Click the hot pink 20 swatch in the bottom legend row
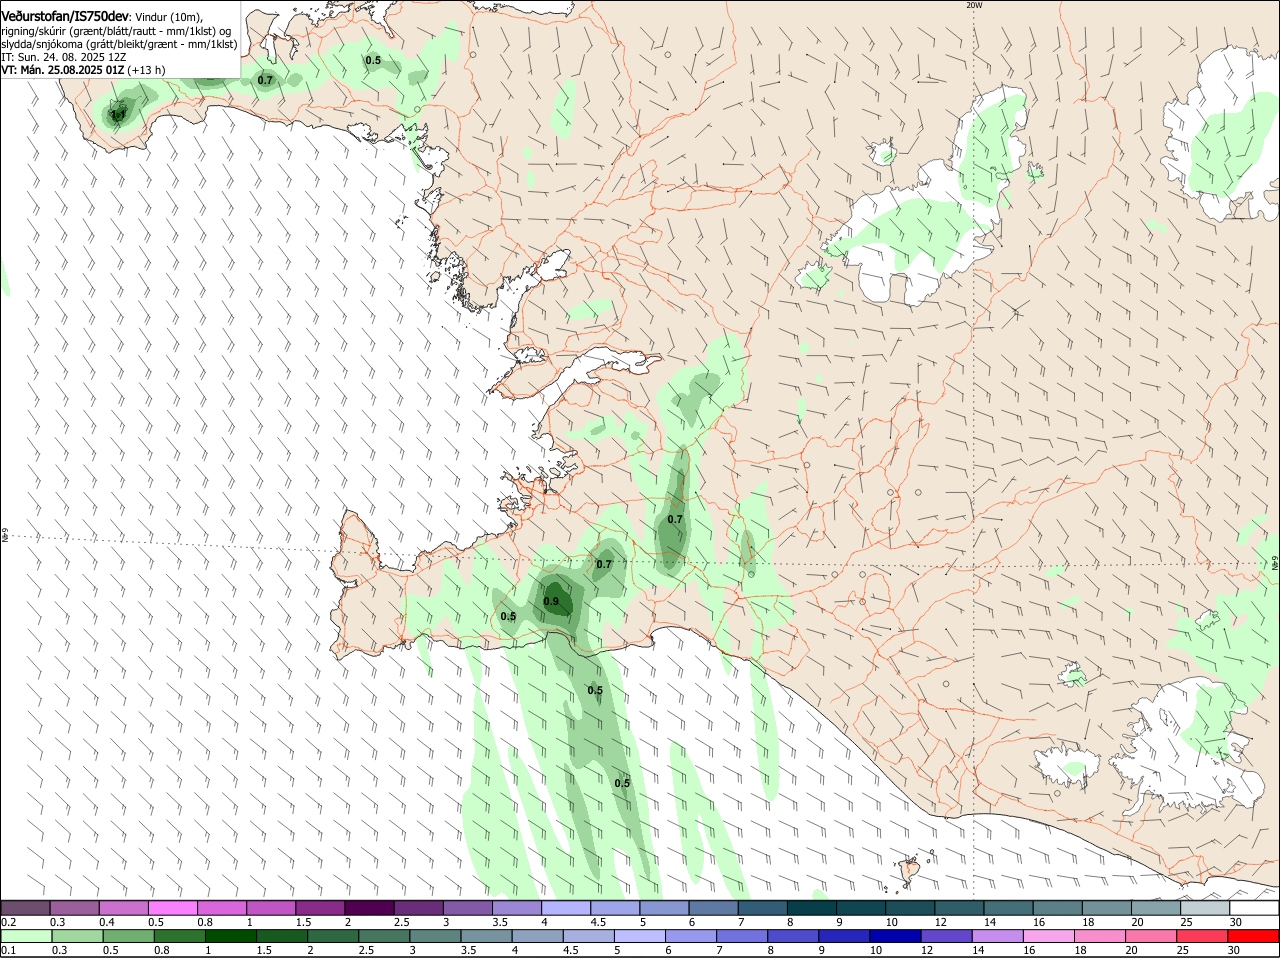 (x=1152, y=936)
